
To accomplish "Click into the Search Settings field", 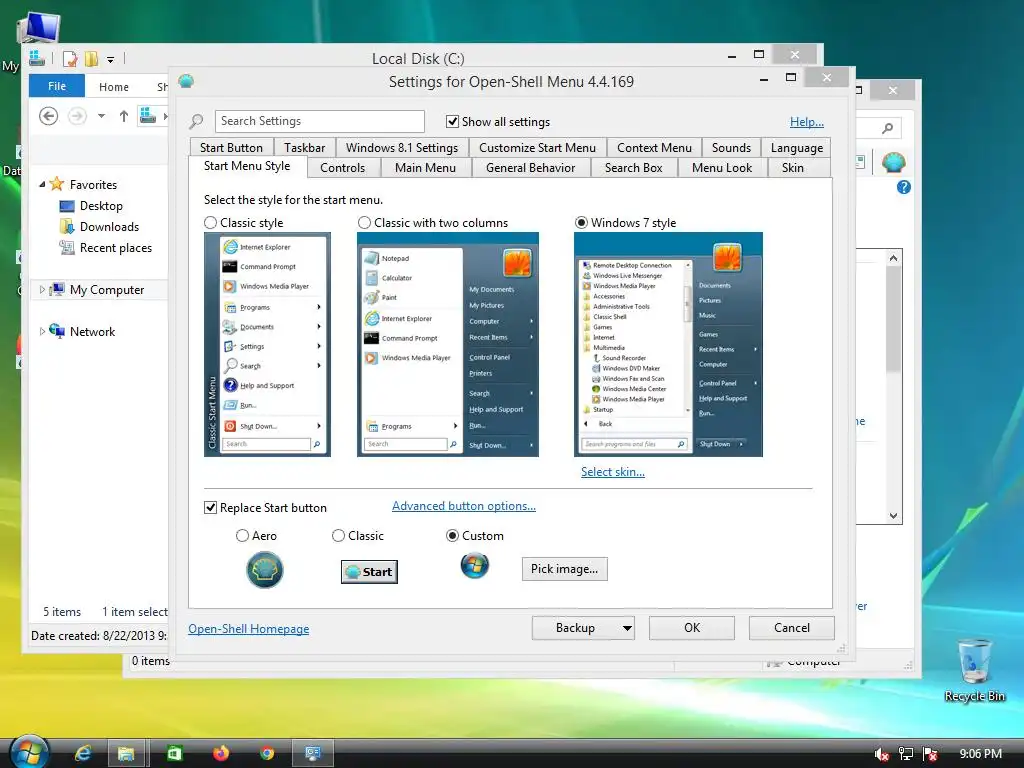I will coord(320,121).
